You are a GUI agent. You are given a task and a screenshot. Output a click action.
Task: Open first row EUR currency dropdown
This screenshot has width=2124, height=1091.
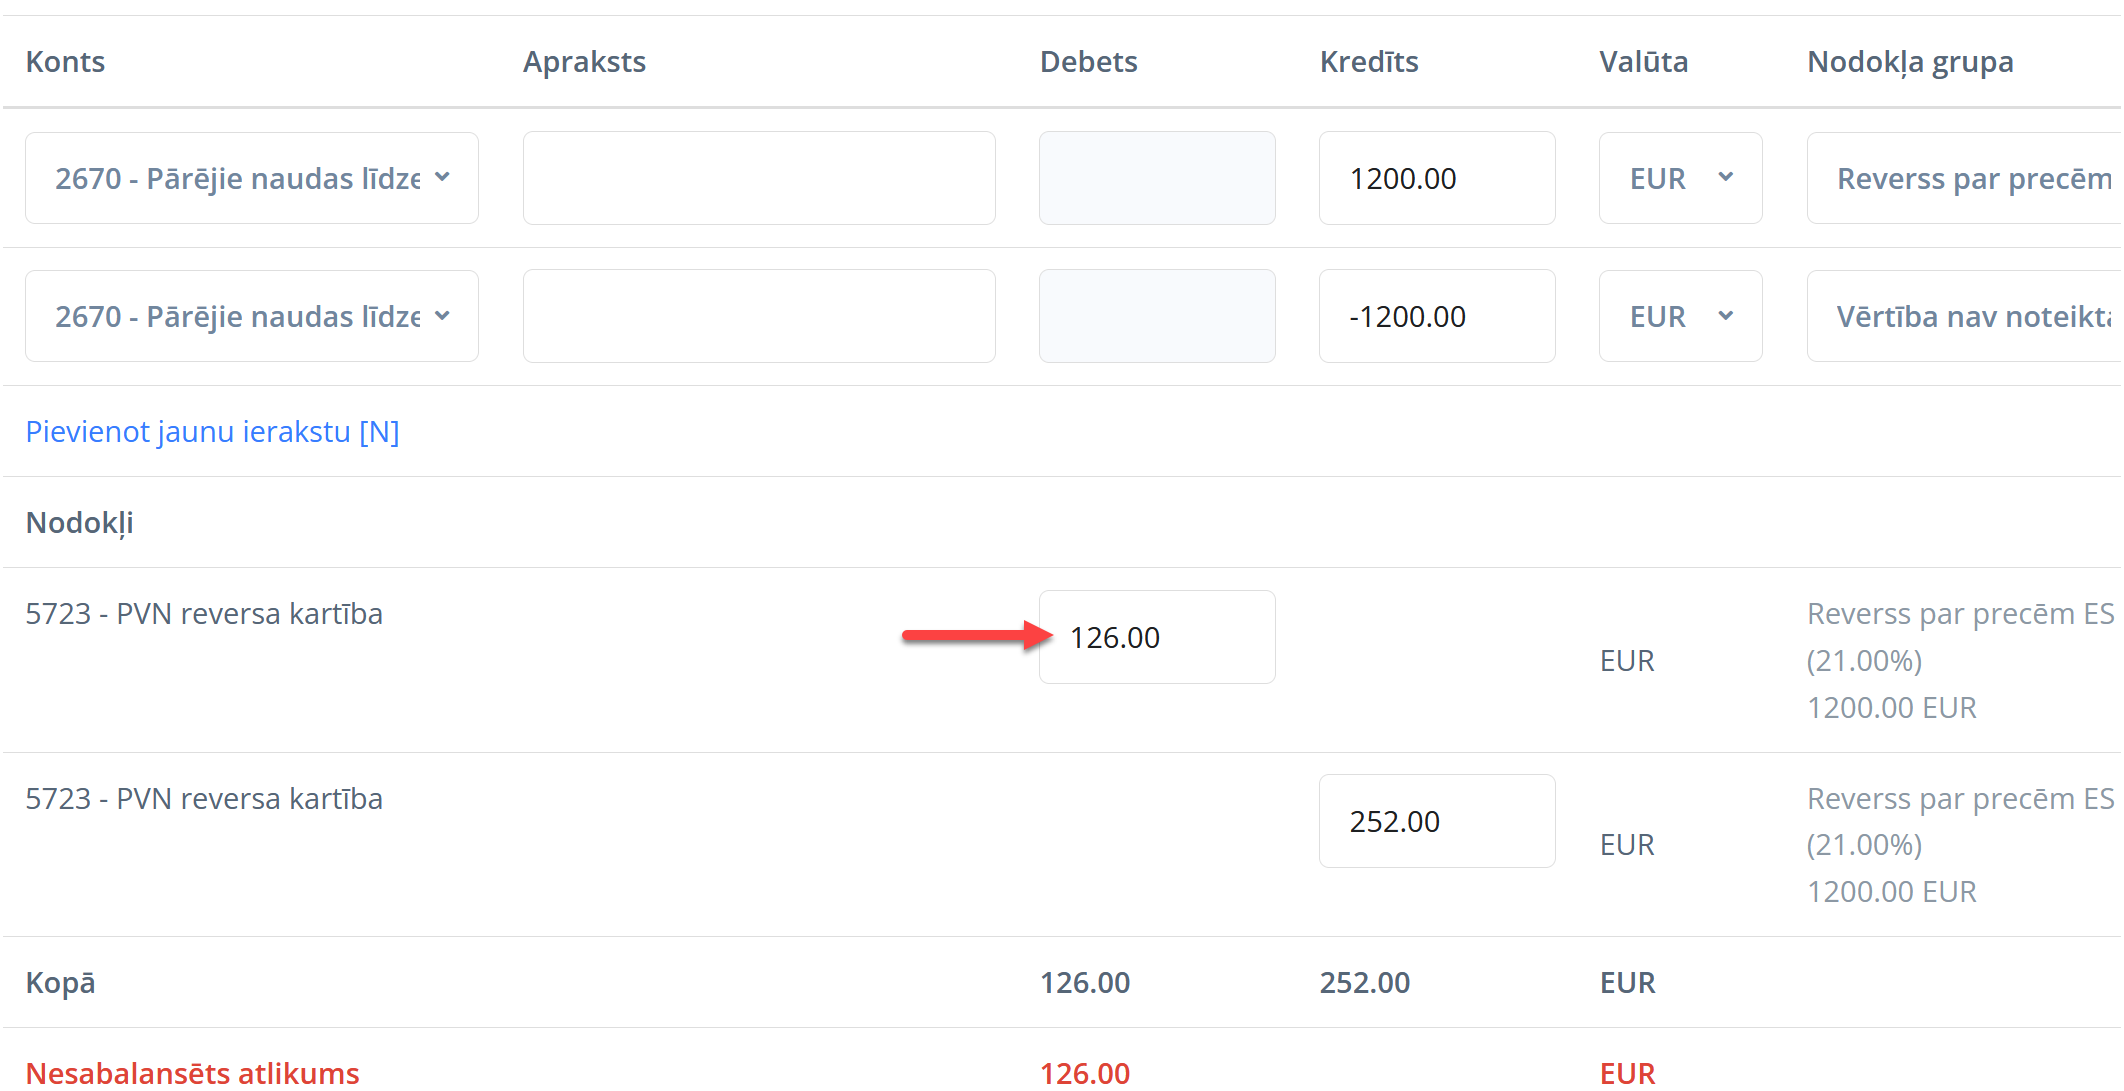[1680, 178]
